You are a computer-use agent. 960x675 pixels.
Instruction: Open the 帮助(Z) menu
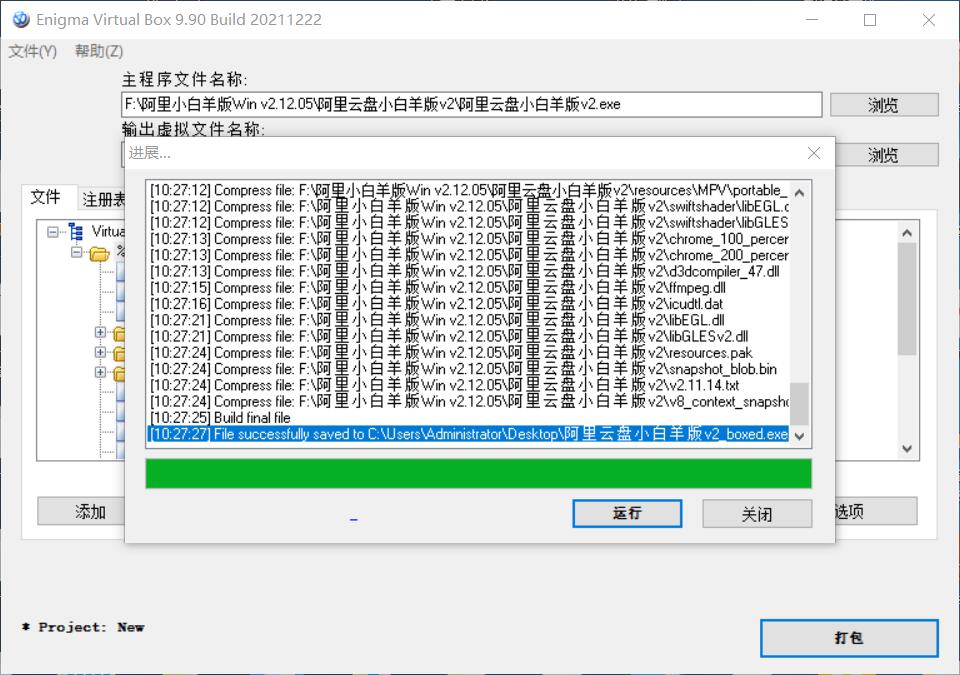96,50
